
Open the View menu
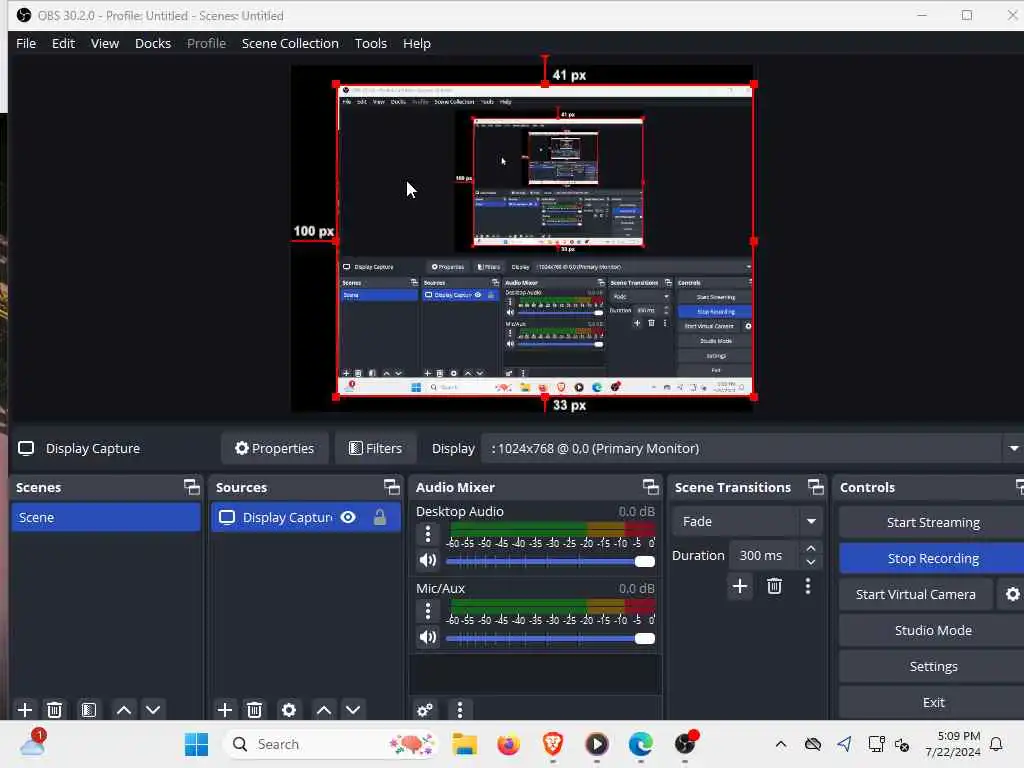pyautogui.click(x=104, y=43)
